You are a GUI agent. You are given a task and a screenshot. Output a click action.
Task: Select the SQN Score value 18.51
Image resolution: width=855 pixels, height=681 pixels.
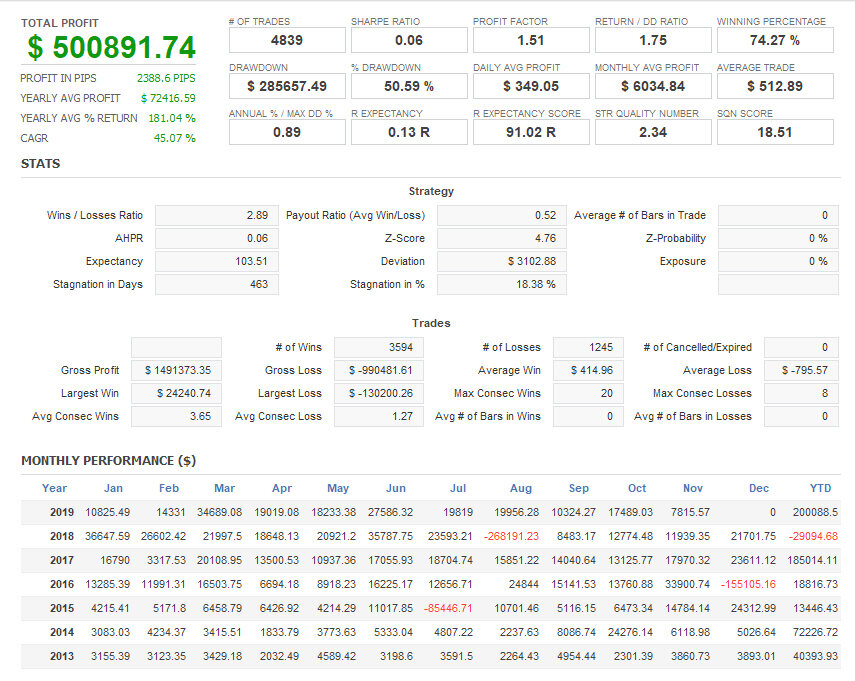point(775,132)
